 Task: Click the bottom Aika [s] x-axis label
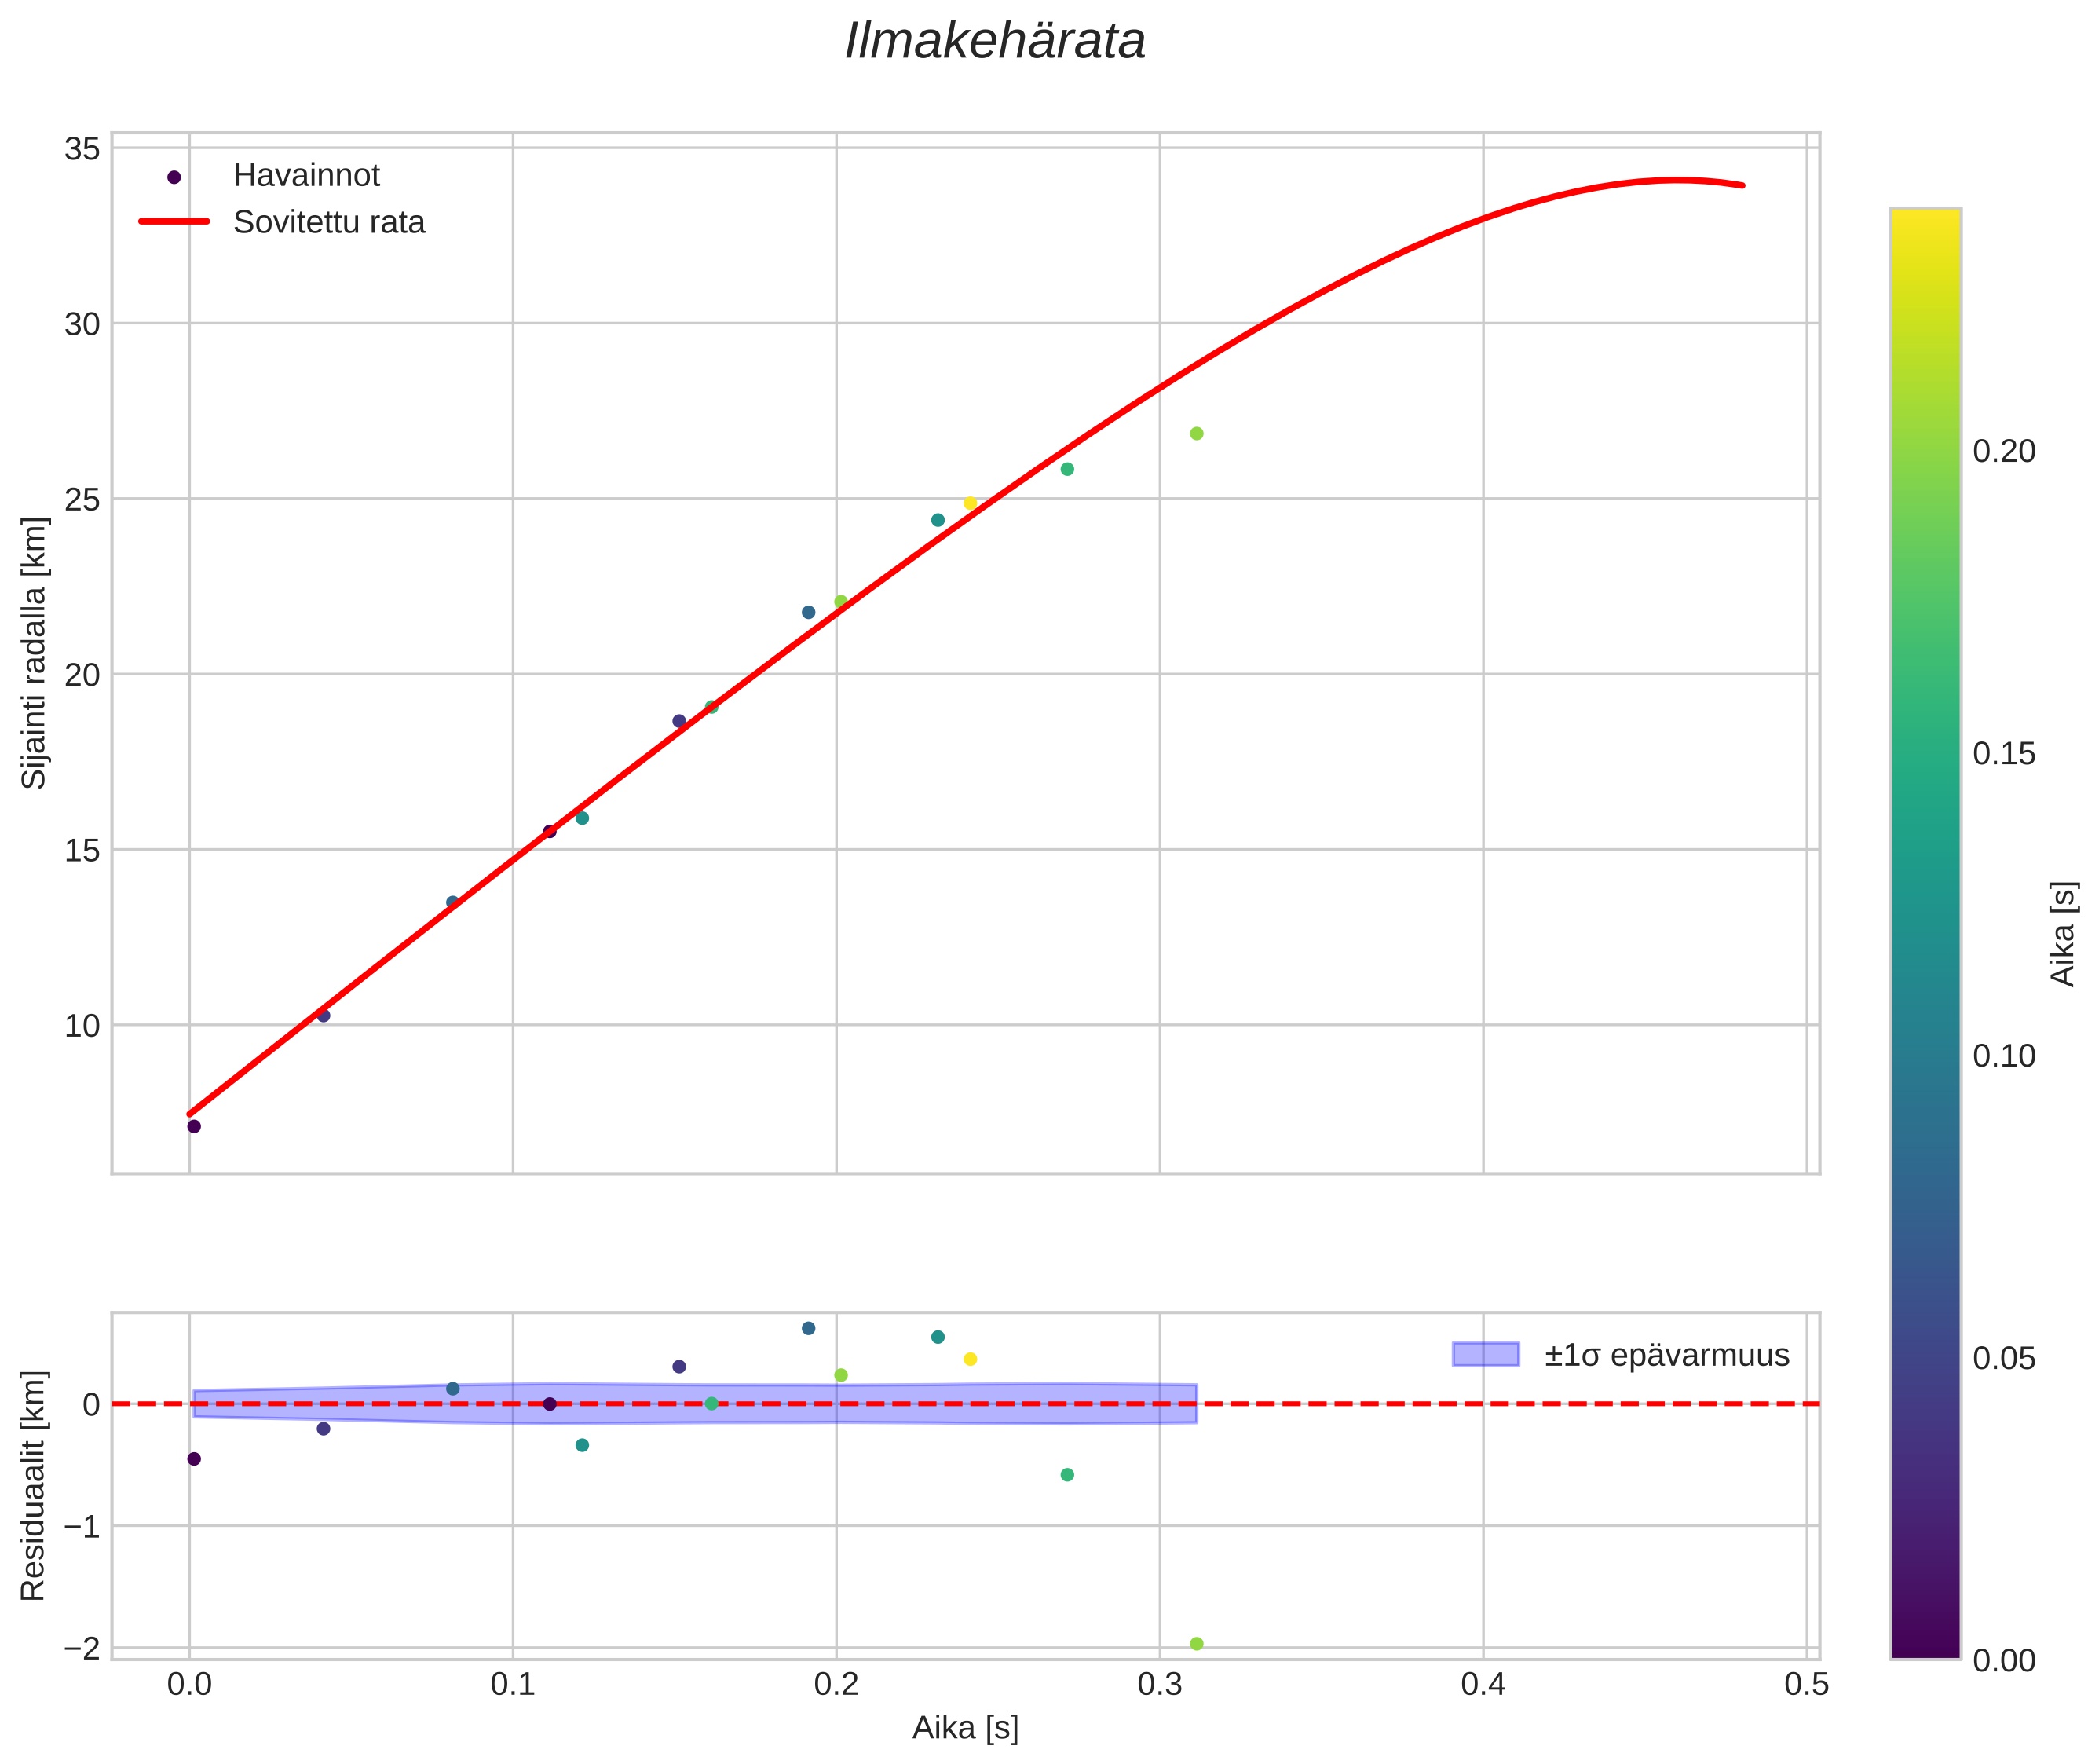(x=965, y=1727)
